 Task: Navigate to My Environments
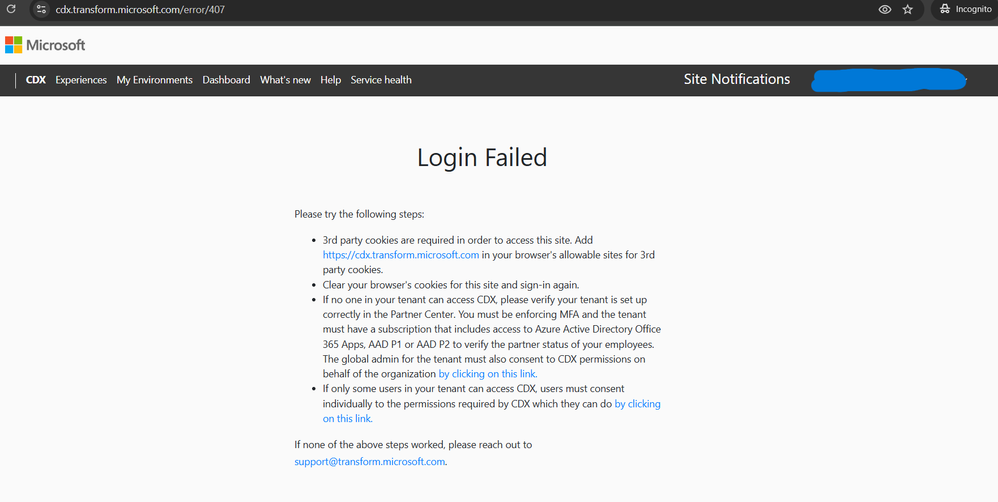tap(154, 80)
